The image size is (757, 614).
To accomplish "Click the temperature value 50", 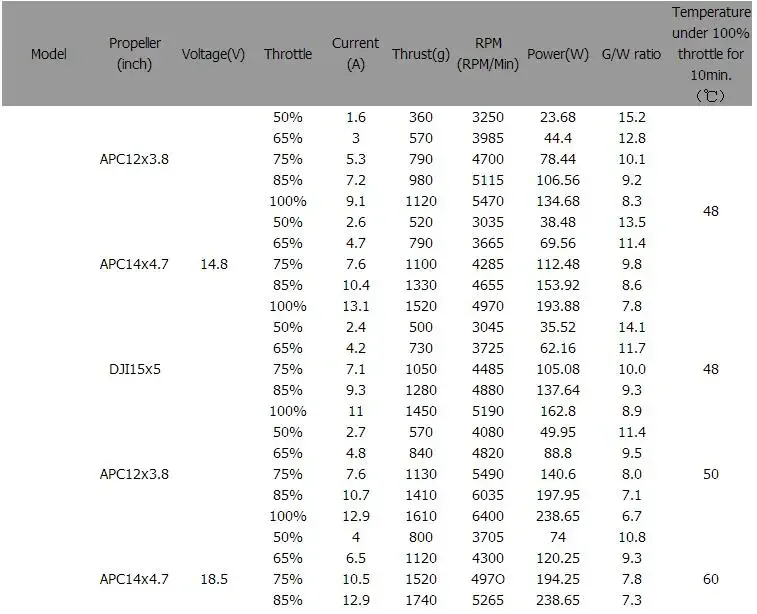I will (711, 474).
